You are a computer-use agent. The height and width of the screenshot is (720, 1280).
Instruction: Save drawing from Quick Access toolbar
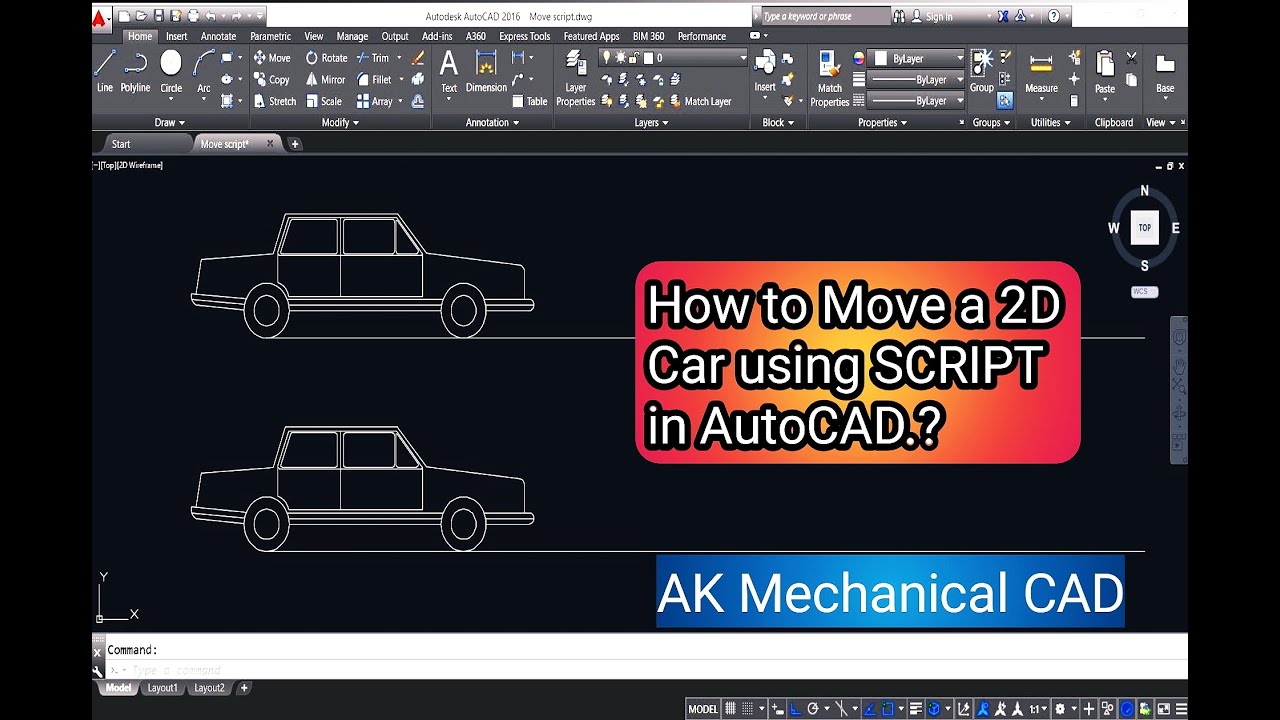tap(158, 16)
